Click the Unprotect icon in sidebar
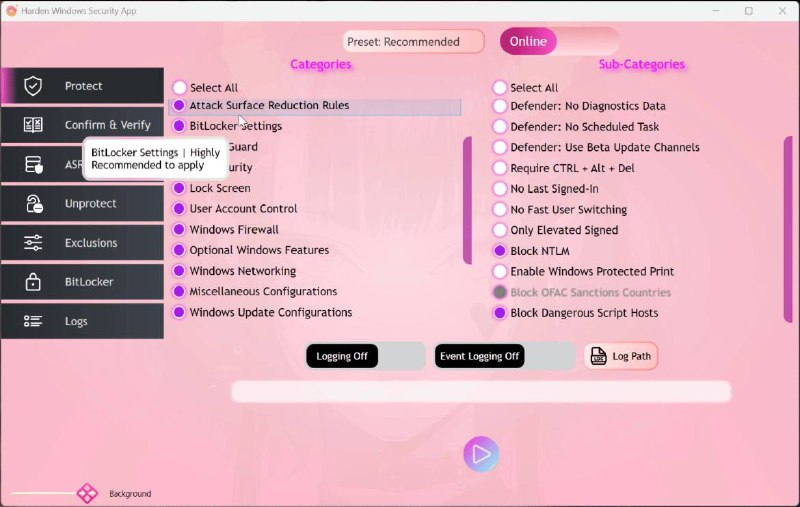The height and width of the screenshot is (507, 800). pyautogui.click(x=34, y=204)
